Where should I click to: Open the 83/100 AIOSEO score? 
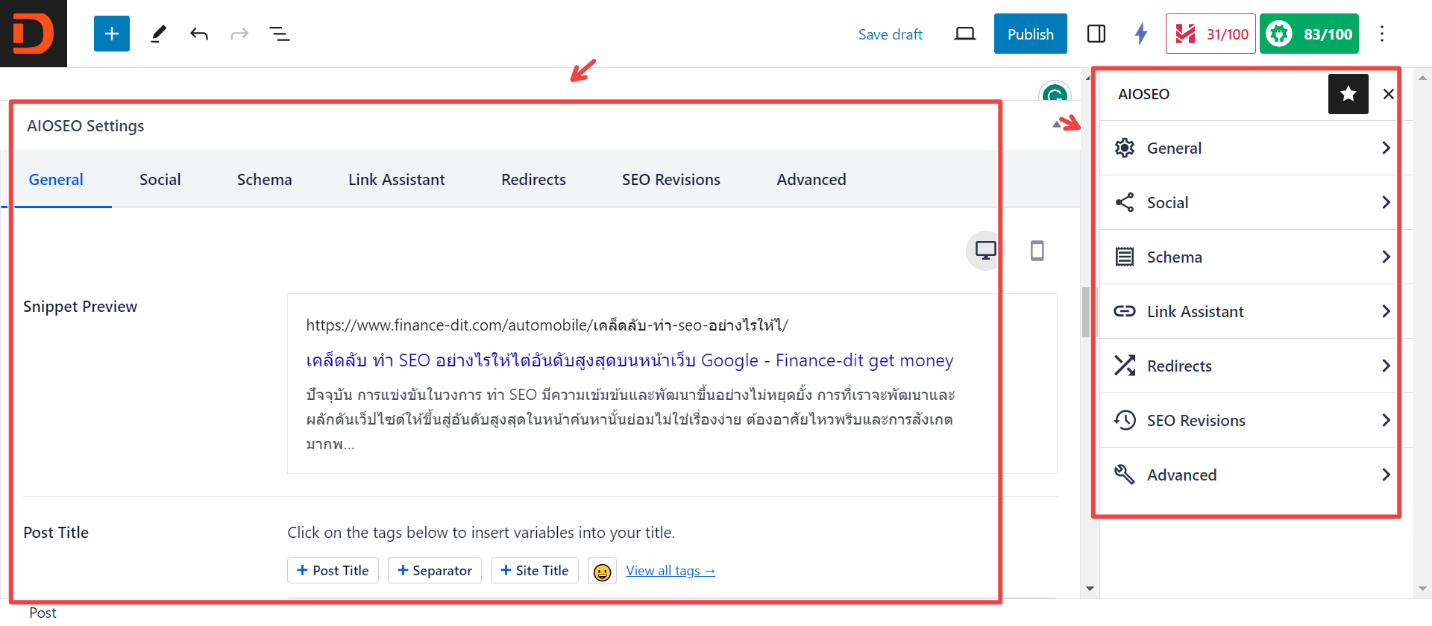click(x=1309, y=34)
